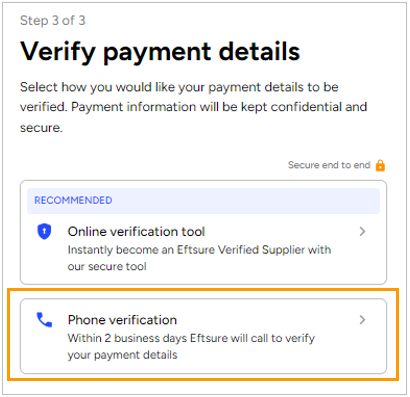Click the Step 3 of 3 indicator
Image resolution: width=410 pixels, height=397 pixels.
(x=53, y=21)
